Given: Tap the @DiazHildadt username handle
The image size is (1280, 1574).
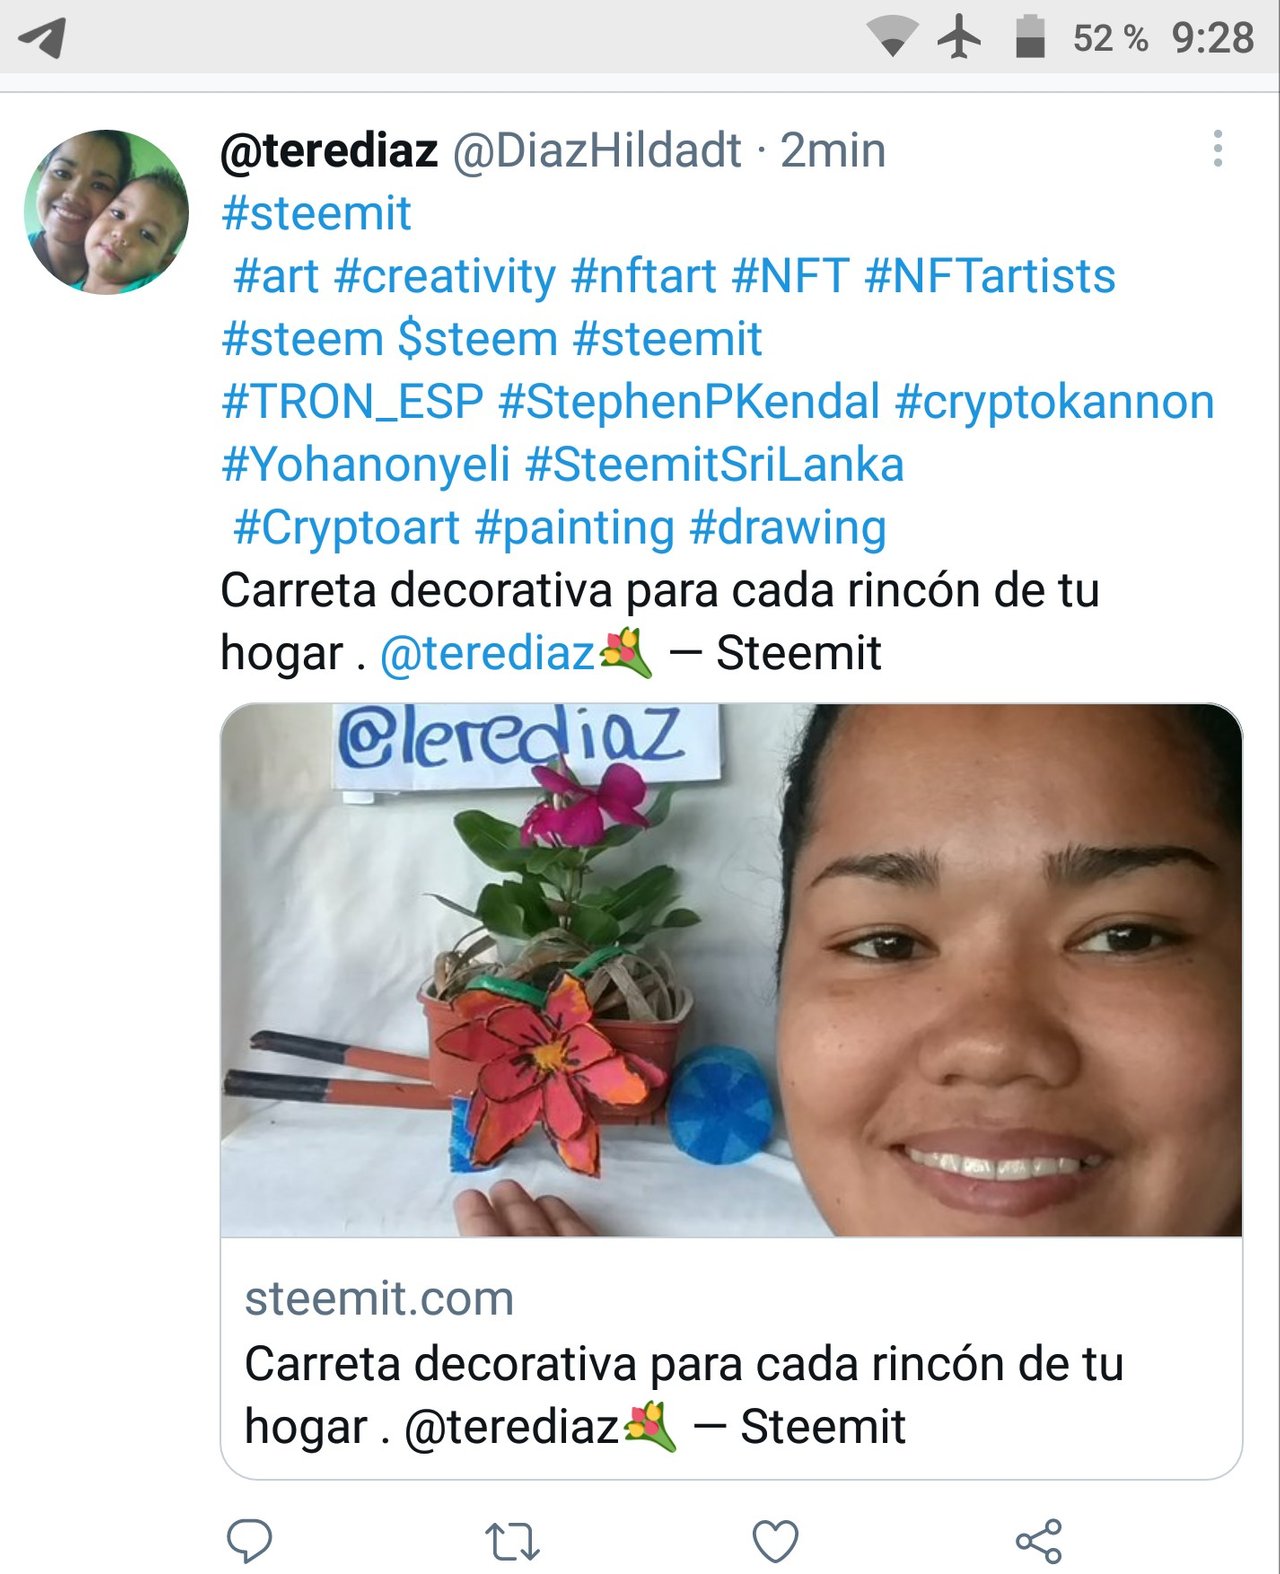Looking at the screenshot, I should 597,151.
